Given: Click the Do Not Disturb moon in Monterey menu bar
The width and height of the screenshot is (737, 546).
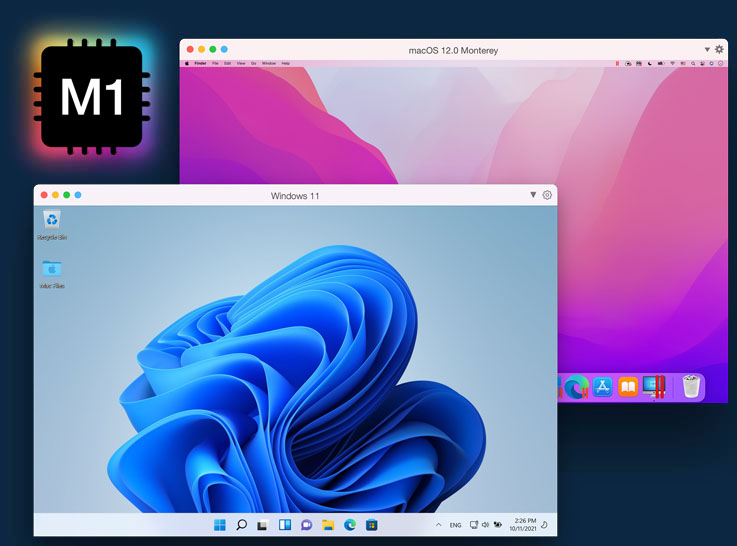Looking at the screenshot, I should [x=650, y=63].
